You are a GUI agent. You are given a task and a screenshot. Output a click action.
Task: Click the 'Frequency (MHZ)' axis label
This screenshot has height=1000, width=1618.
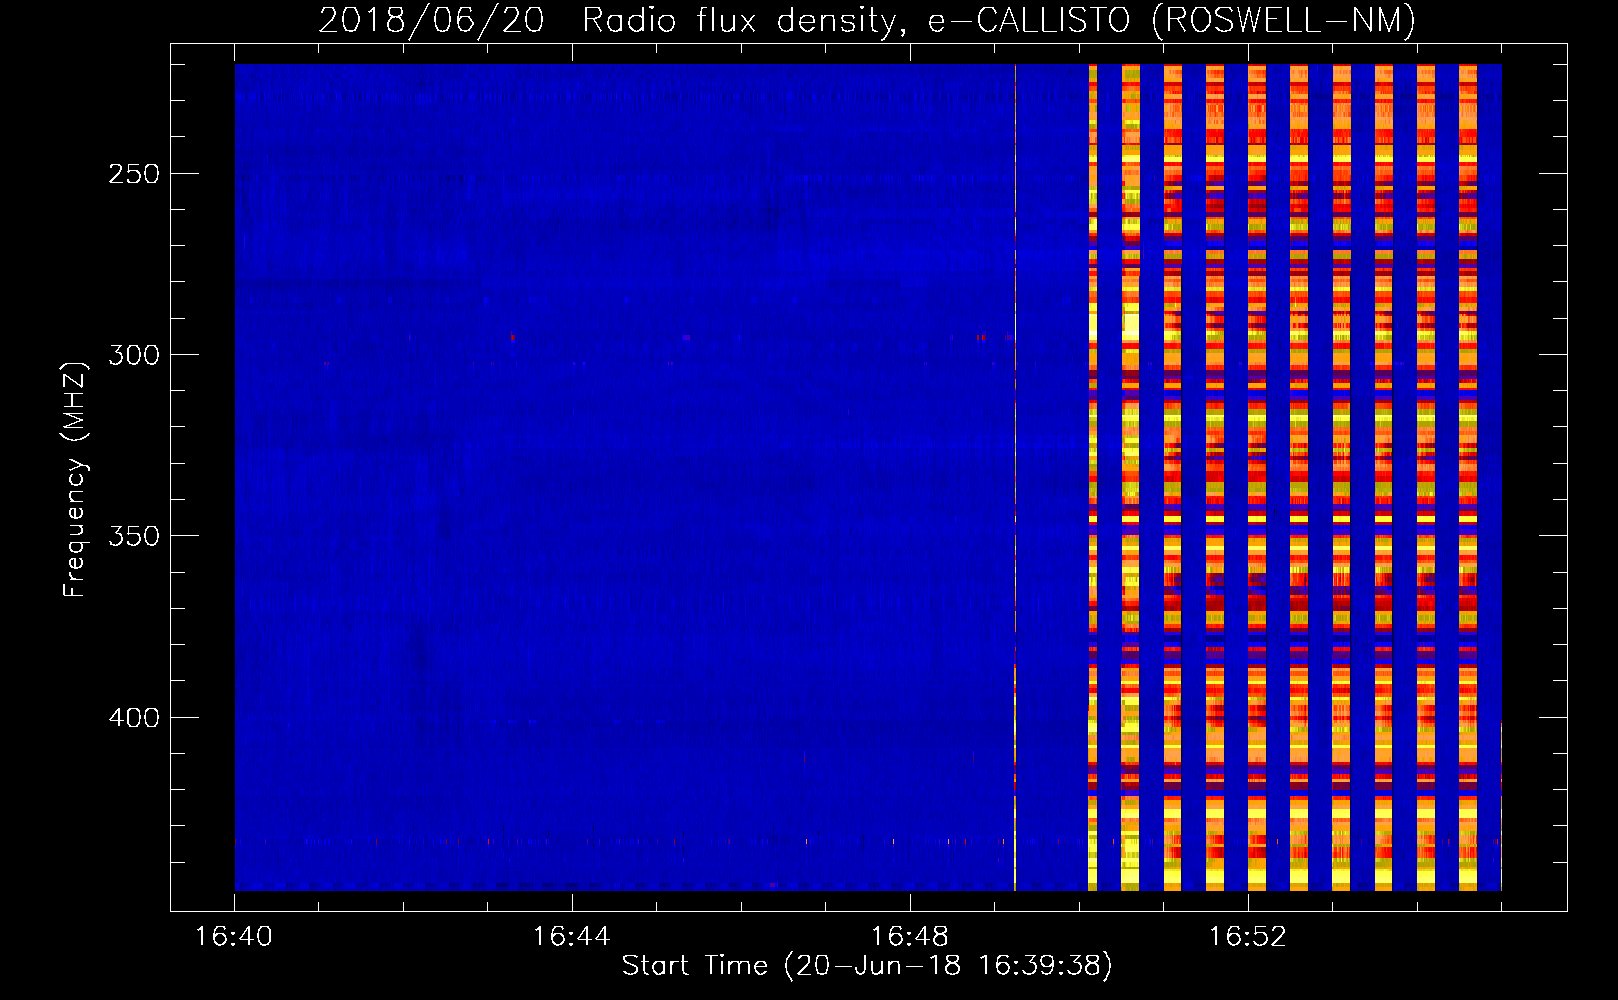(75, 479)
